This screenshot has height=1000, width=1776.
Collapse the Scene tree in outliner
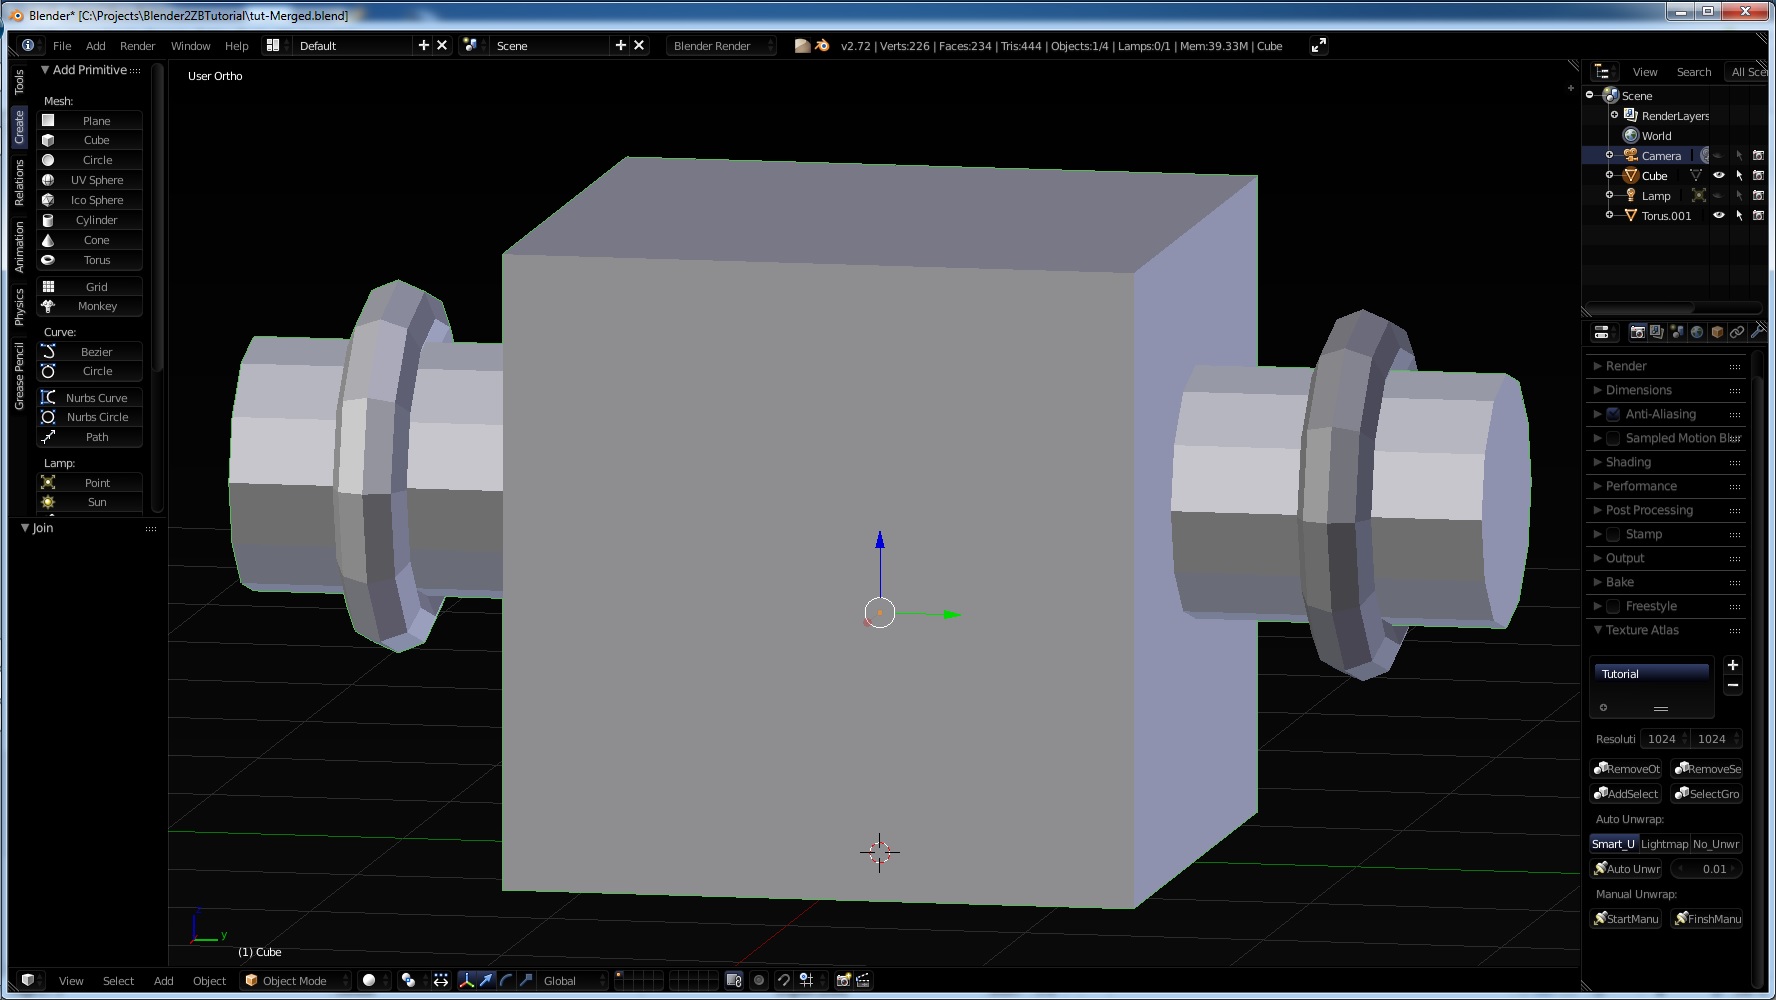1590,95
